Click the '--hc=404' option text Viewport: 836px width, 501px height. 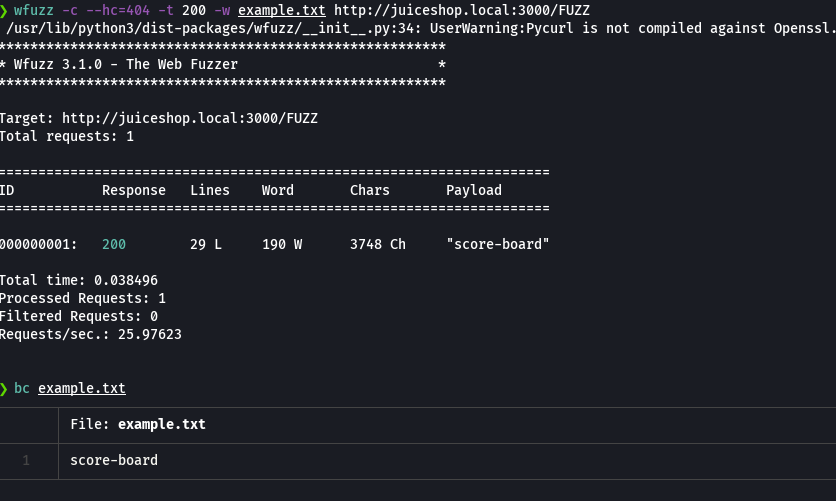[x=118, y=10]
